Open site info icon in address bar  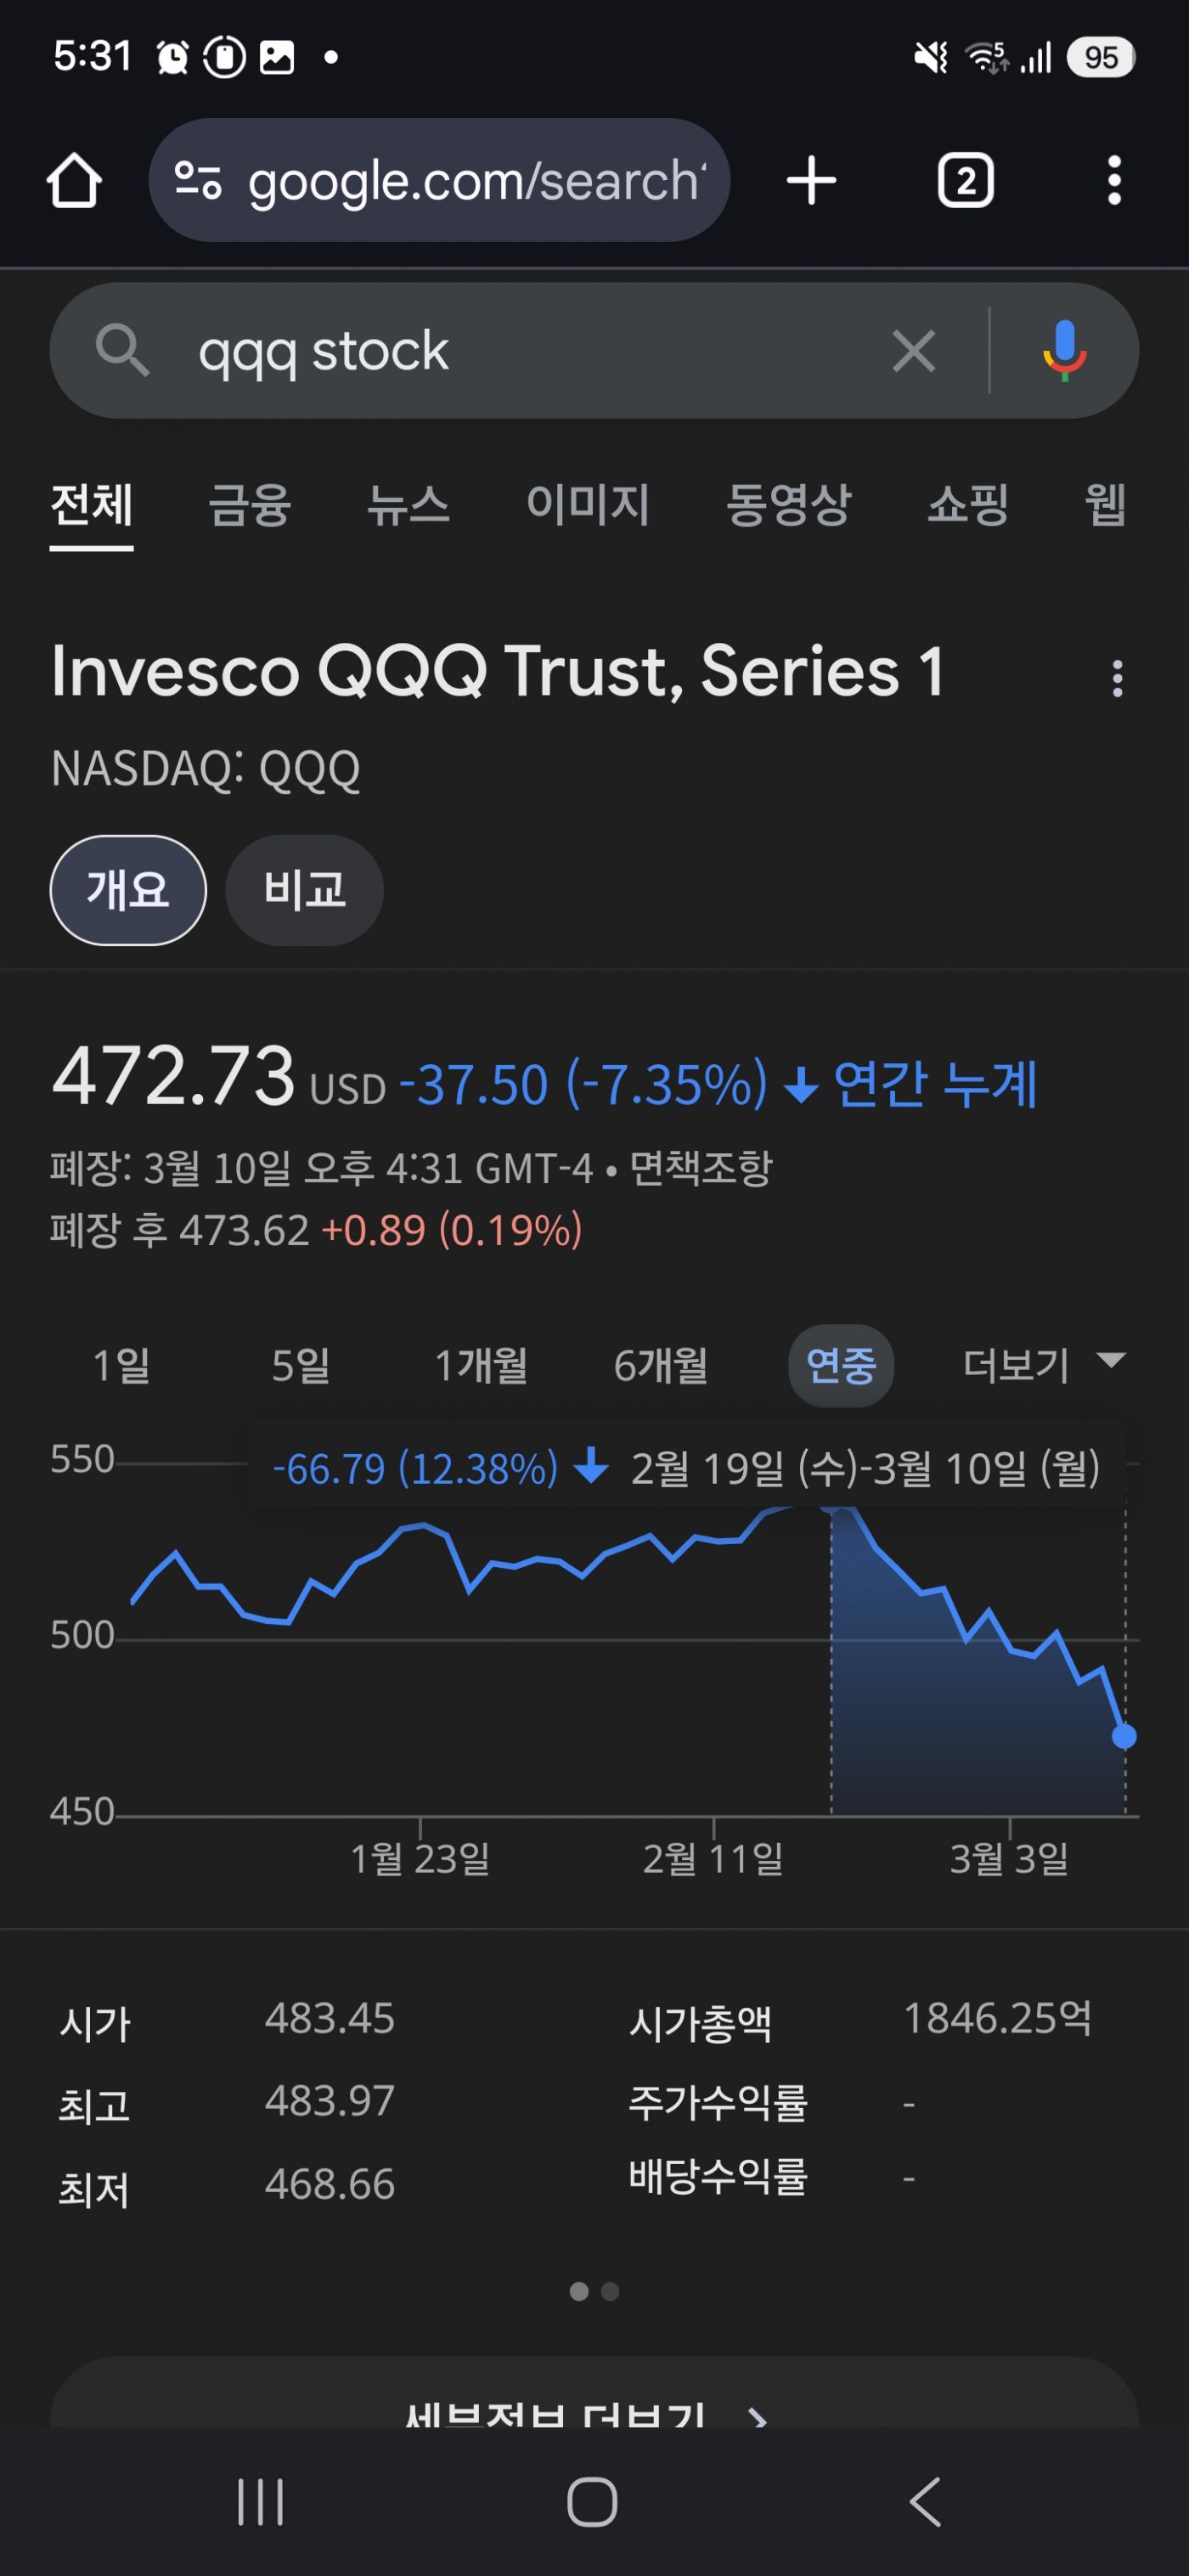coord(197,181)
